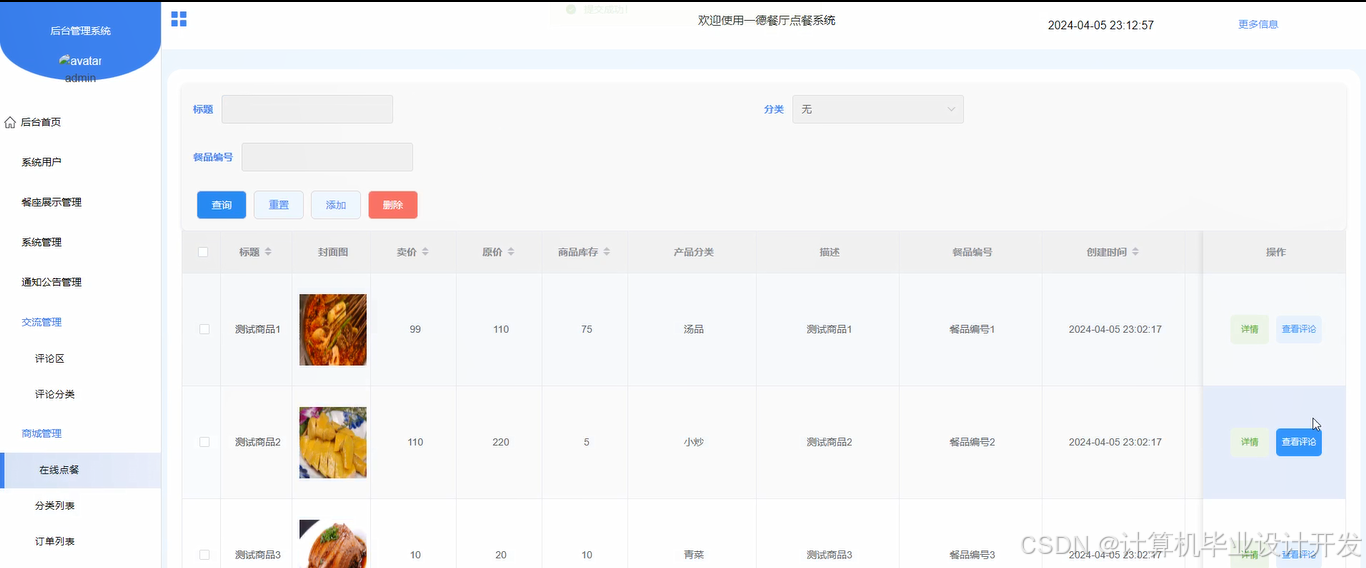Click the 描述 column header
This screenshot has width=1366, height=568.
click(x=829, y=252)
